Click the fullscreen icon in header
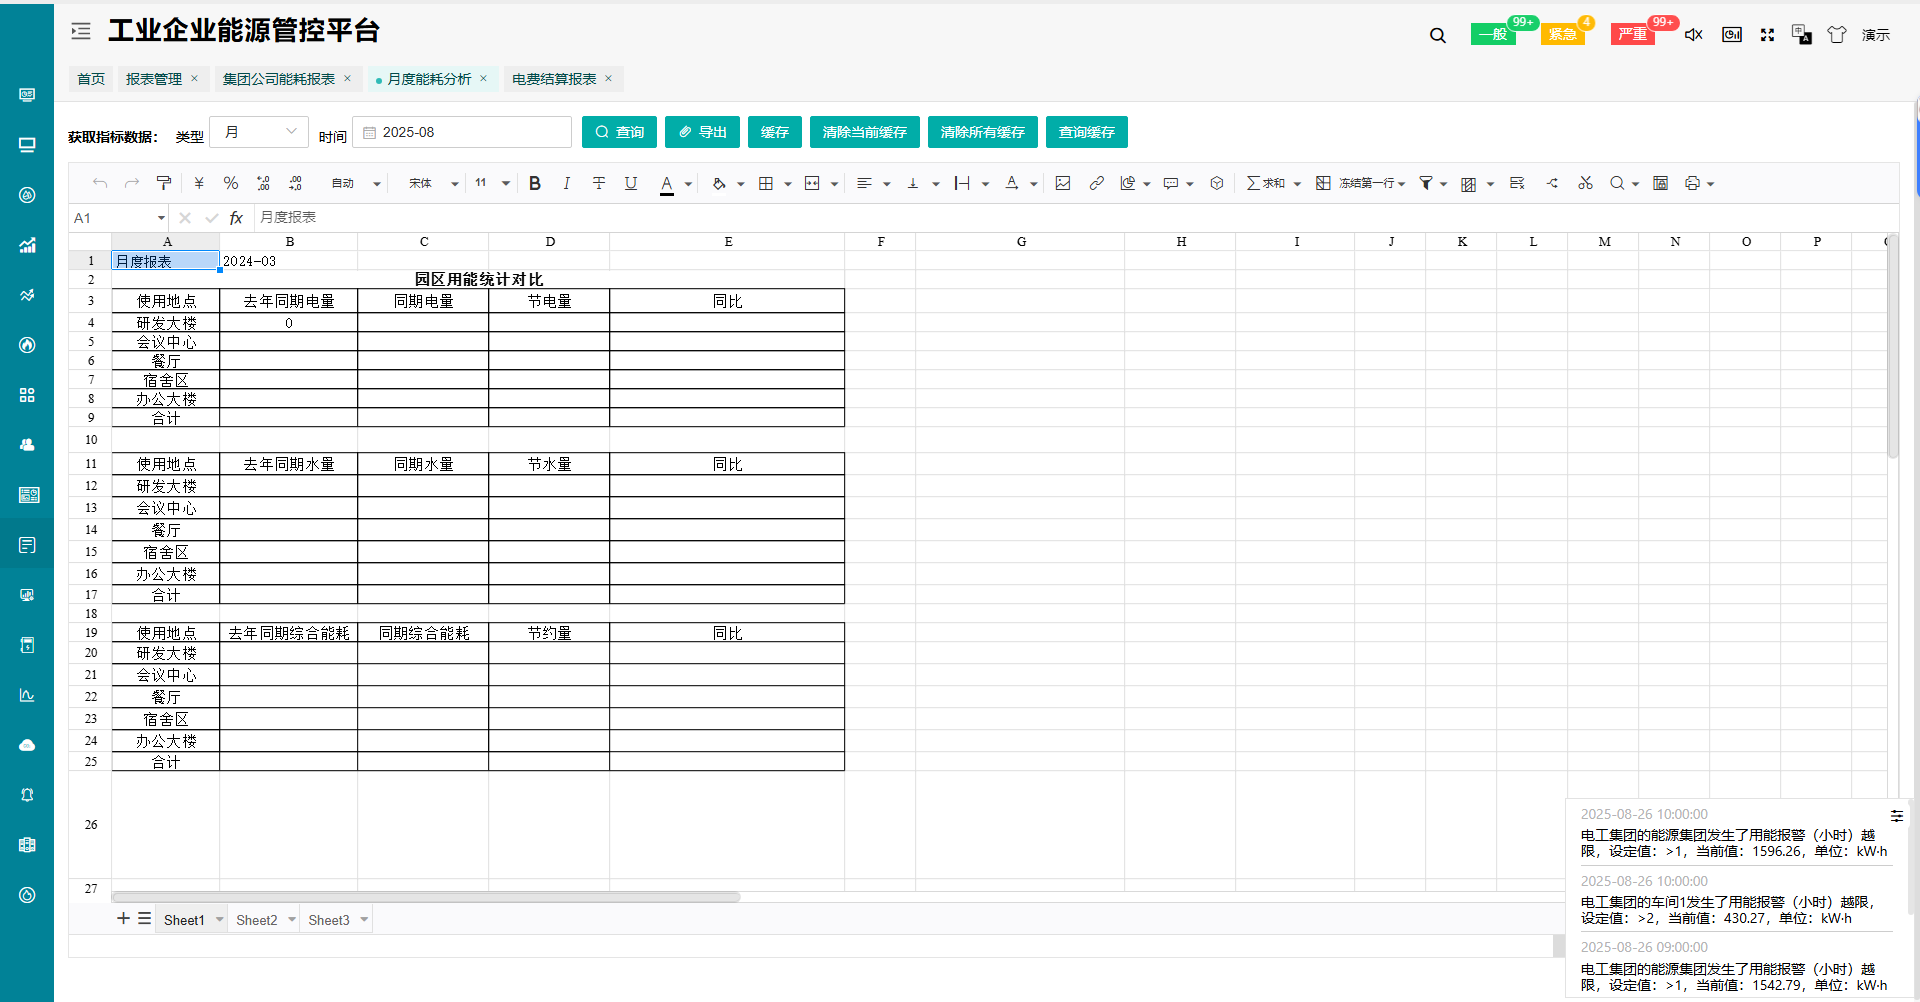Viewport: 1920px width, 1002px height. pos(1767,35)
